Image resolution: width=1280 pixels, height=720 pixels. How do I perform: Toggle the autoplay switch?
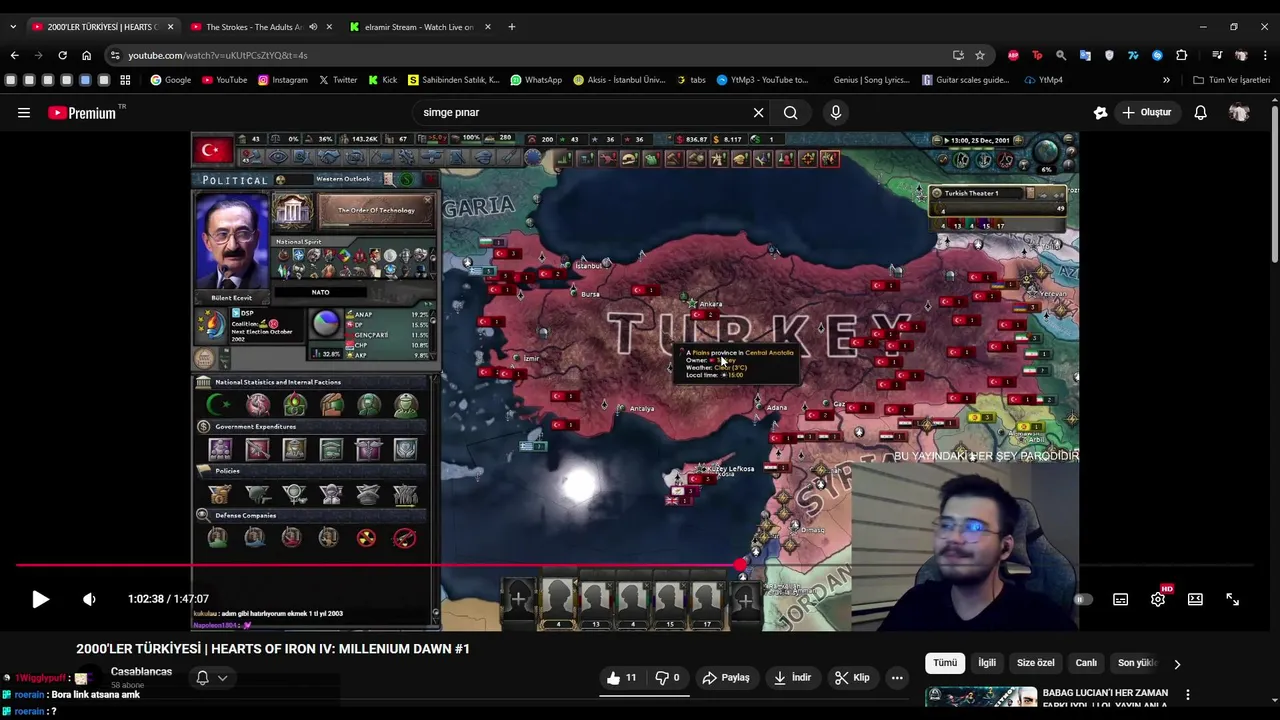point(1083,599)
